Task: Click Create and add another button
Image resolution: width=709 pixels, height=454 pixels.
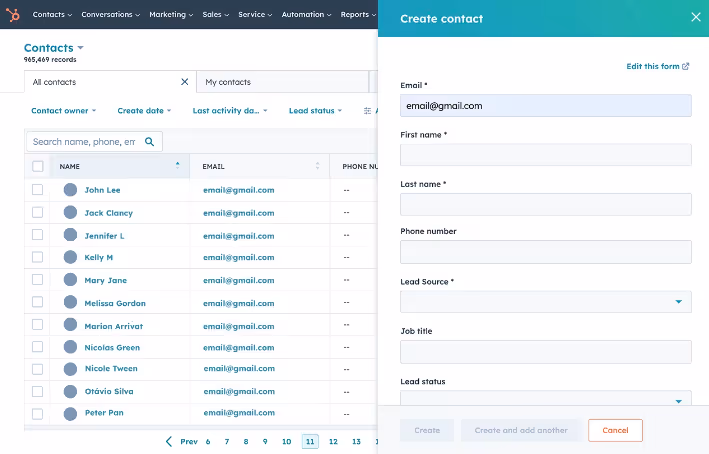Action: [x=521, y=430]
